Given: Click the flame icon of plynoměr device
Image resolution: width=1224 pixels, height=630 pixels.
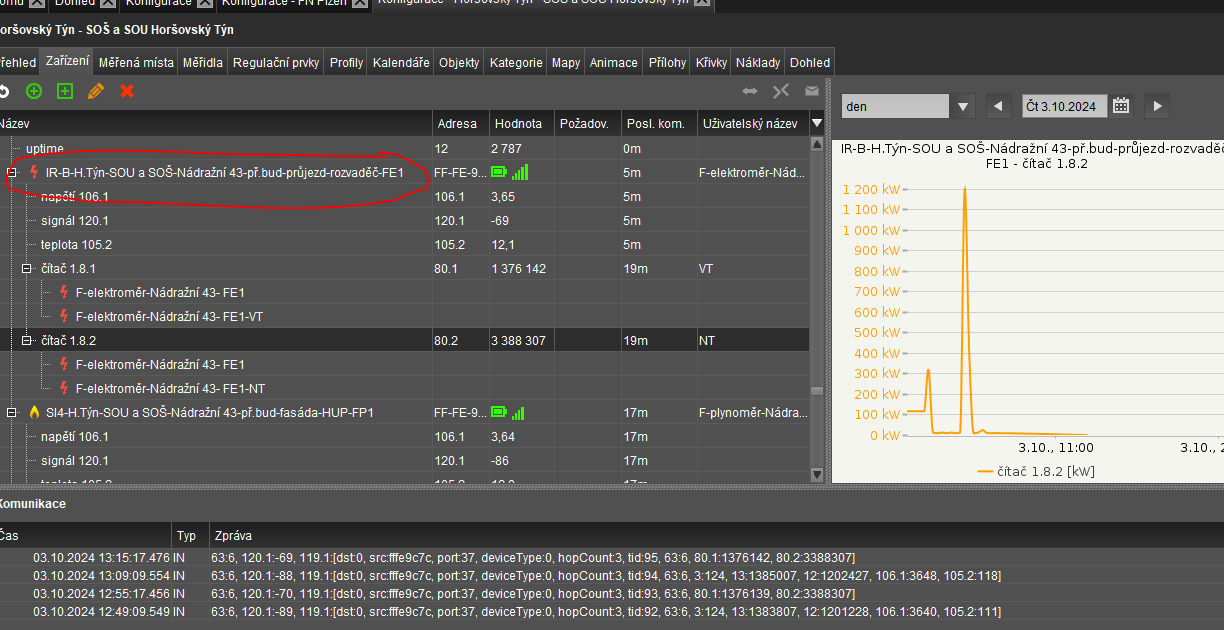Looking at the screenshot, I should [34, 412].
